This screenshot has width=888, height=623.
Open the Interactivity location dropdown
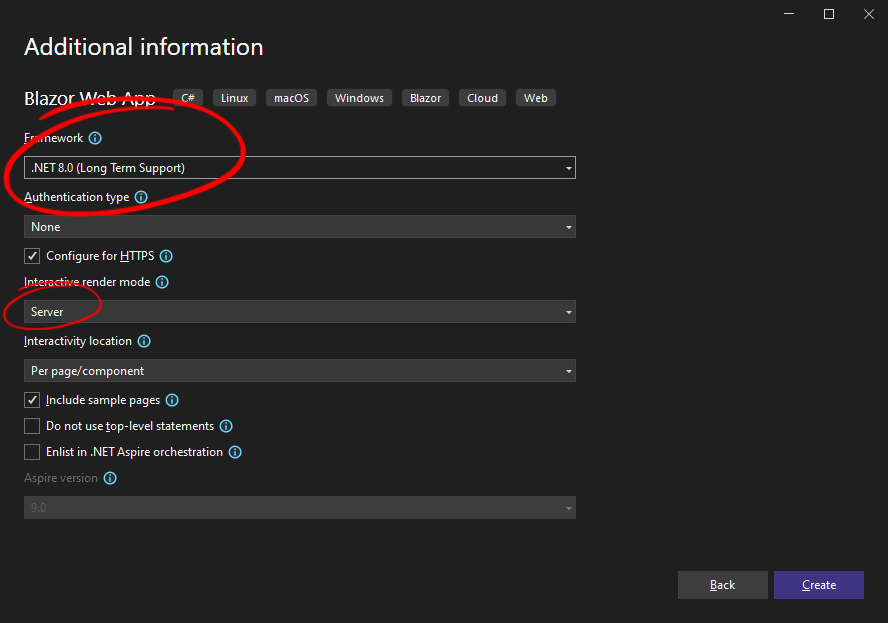[x=299, y=371]
